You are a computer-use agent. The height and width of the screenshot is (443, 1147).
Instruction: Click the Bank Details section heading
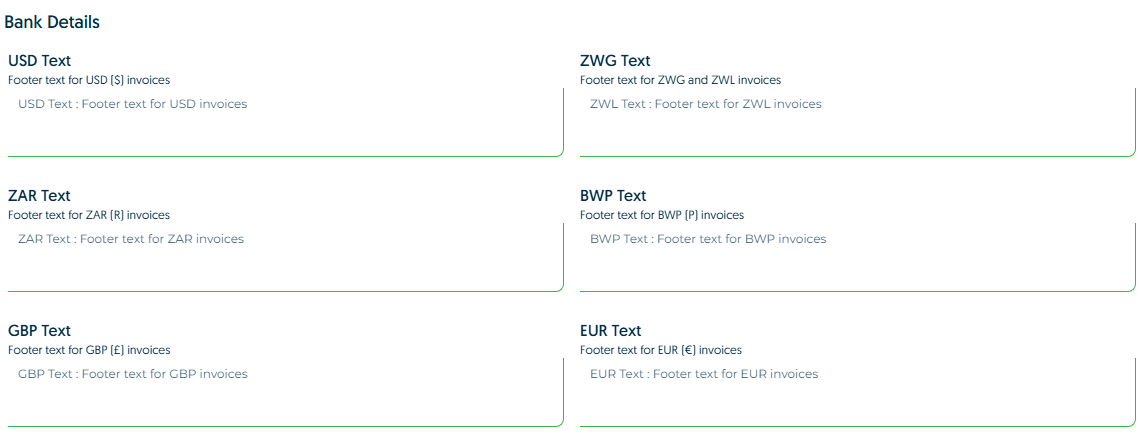[x=52, y=22]
